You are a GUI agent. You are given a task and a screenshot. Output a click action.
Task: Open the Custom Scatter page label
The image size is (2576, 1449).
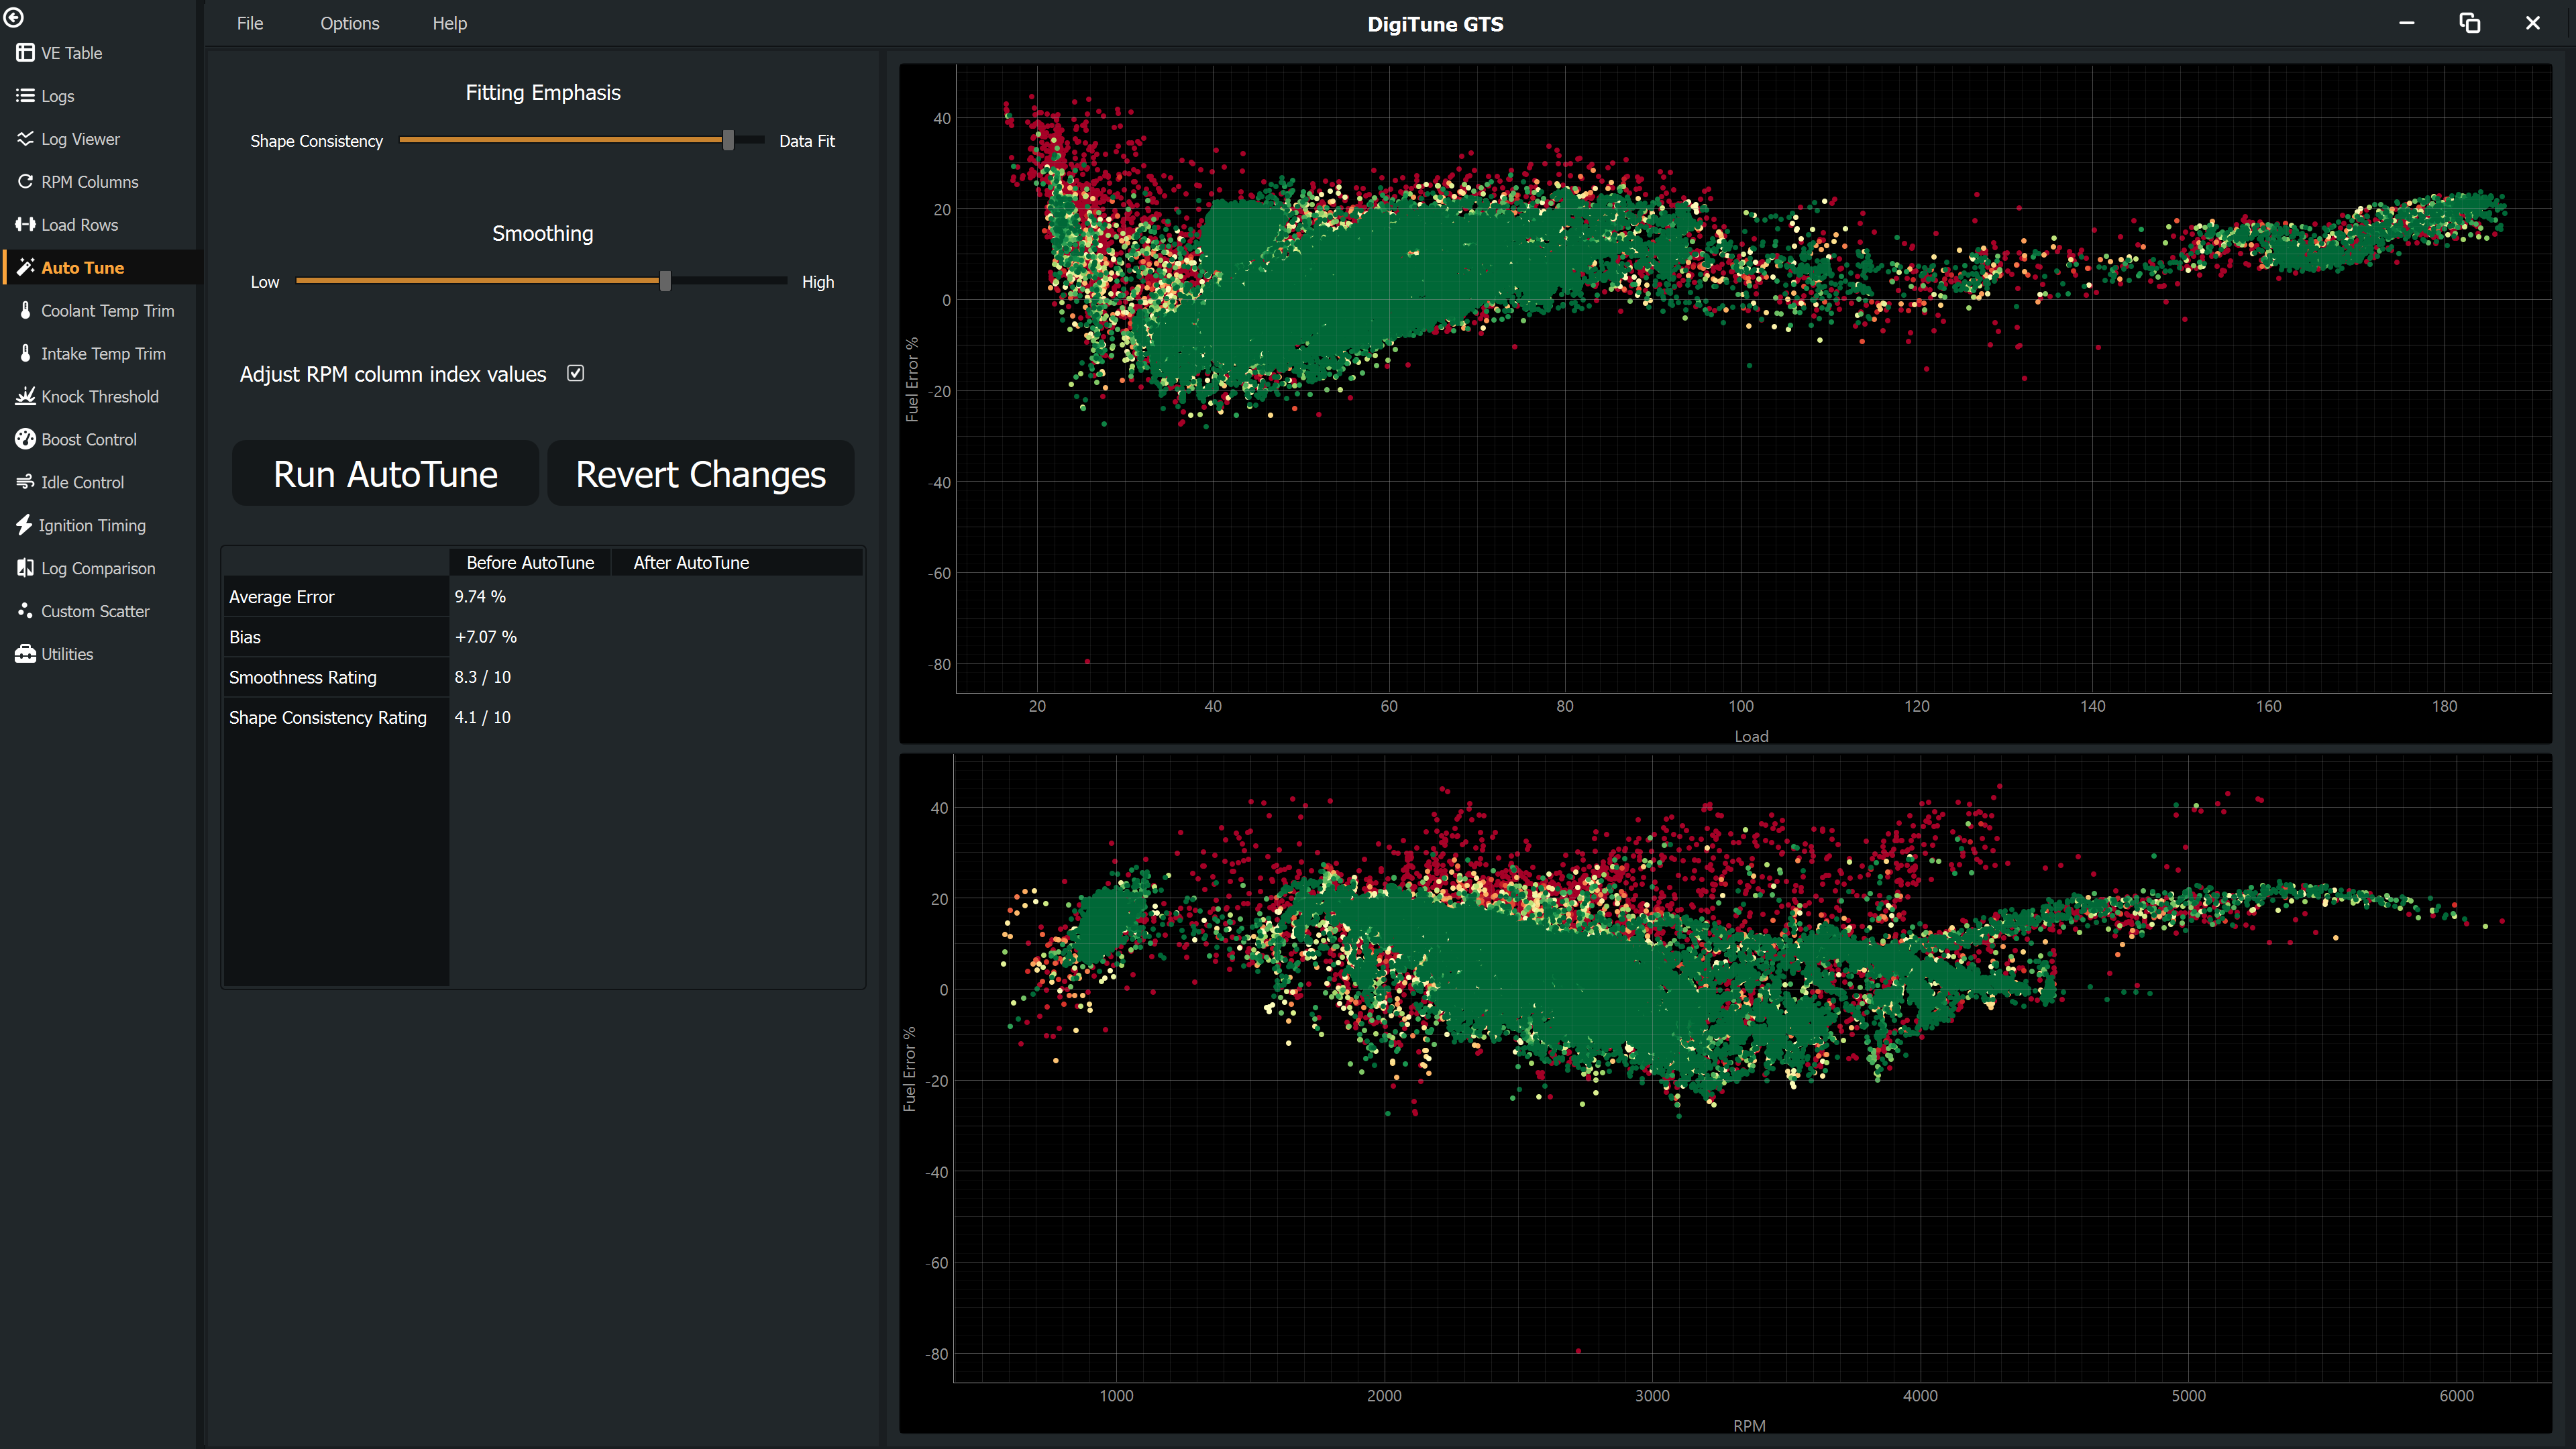(x=95, y=611)
